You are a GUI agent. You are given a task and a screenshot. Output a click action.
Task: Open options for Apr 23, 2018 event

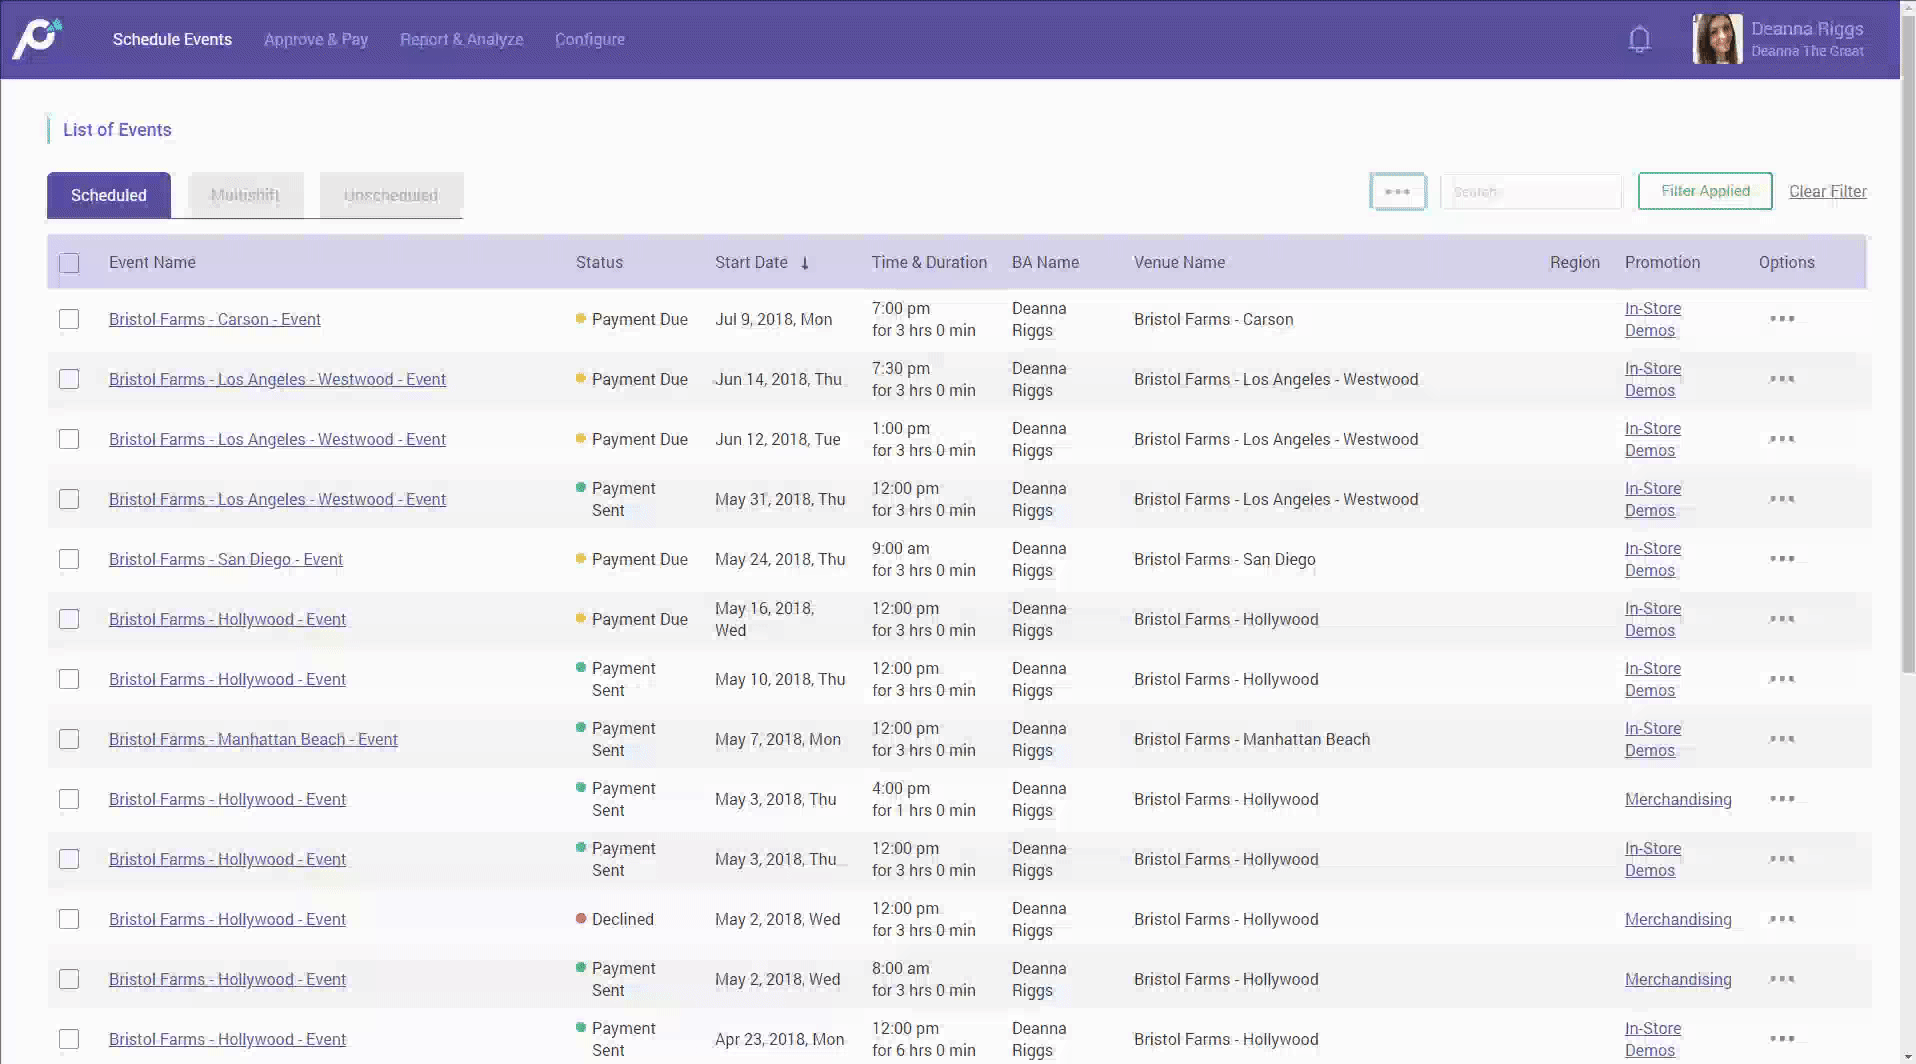coord(1782,1039)
